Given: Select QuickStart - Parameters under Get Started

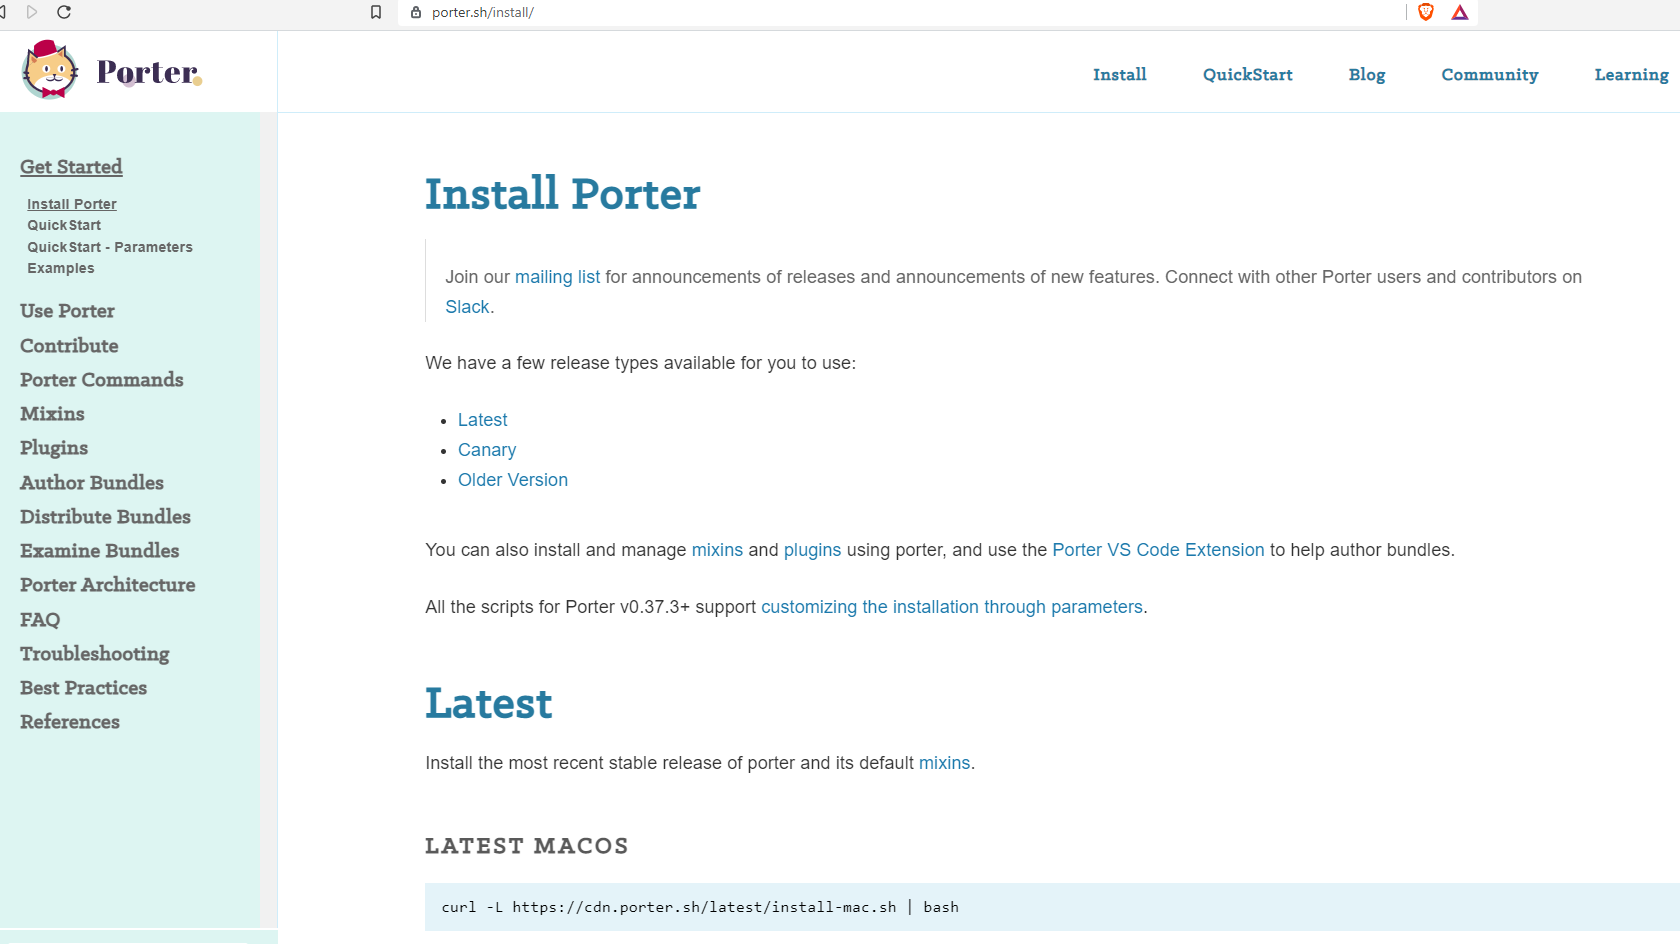Looking at the screenshot, I should 110,247.
